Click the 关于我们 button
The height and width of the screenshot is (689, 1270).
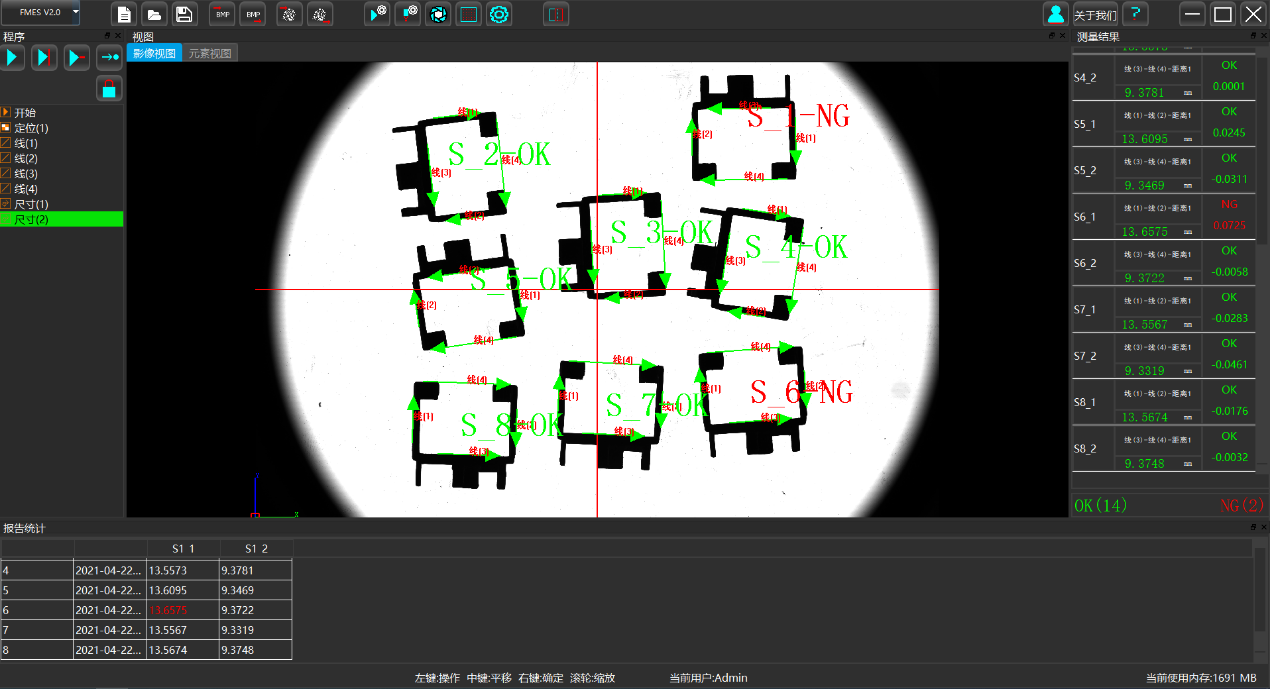coord(1094,15)
